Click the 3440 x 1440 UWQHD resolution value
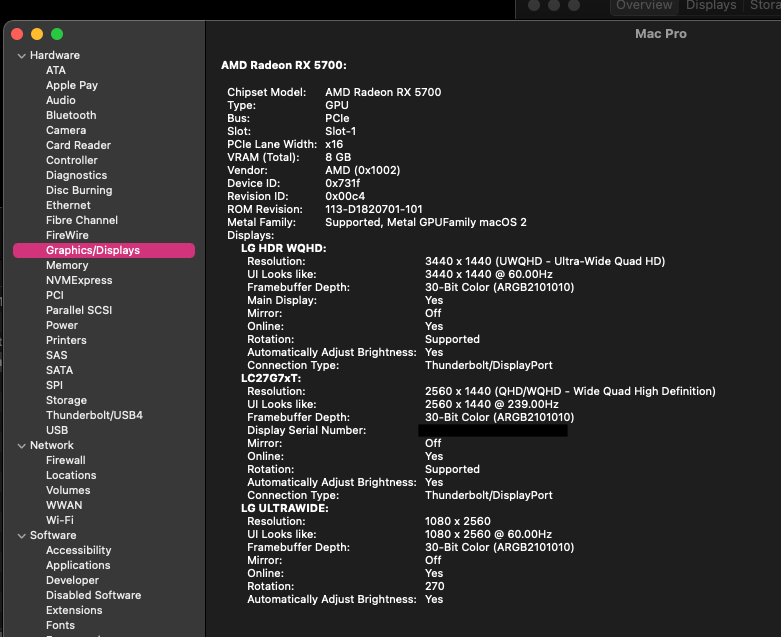 click(545, 261)
